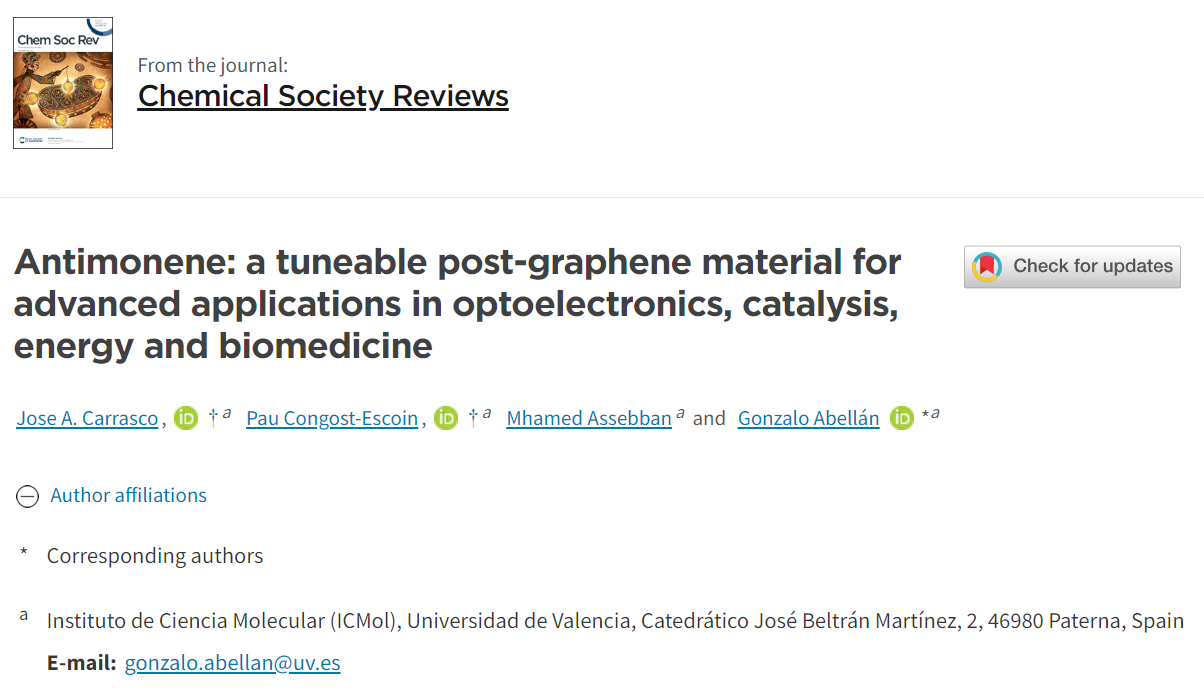This screenshot has height=693, width=1204.
Task: Click the affiliation superscript after Mhamed Assebban
Action: [x=680, y=413]
